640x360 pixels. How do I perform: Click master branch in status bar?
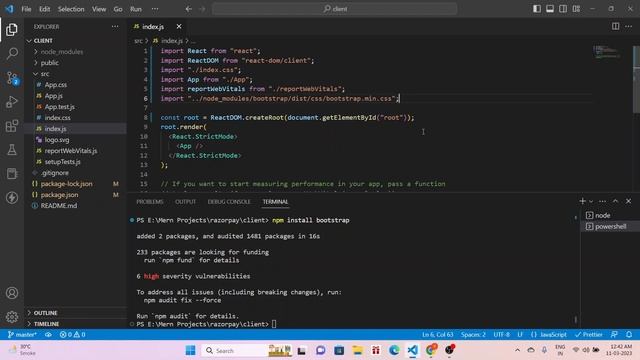pos(22,335)
